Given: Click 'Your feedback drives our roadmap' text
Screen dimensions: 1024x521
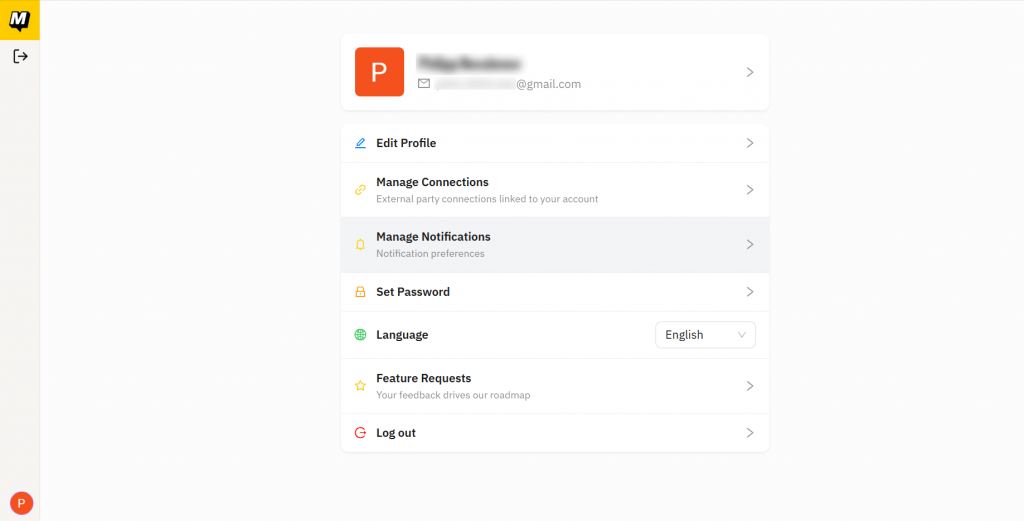Looking at the screenshot, I should click(x=453, y=395).
